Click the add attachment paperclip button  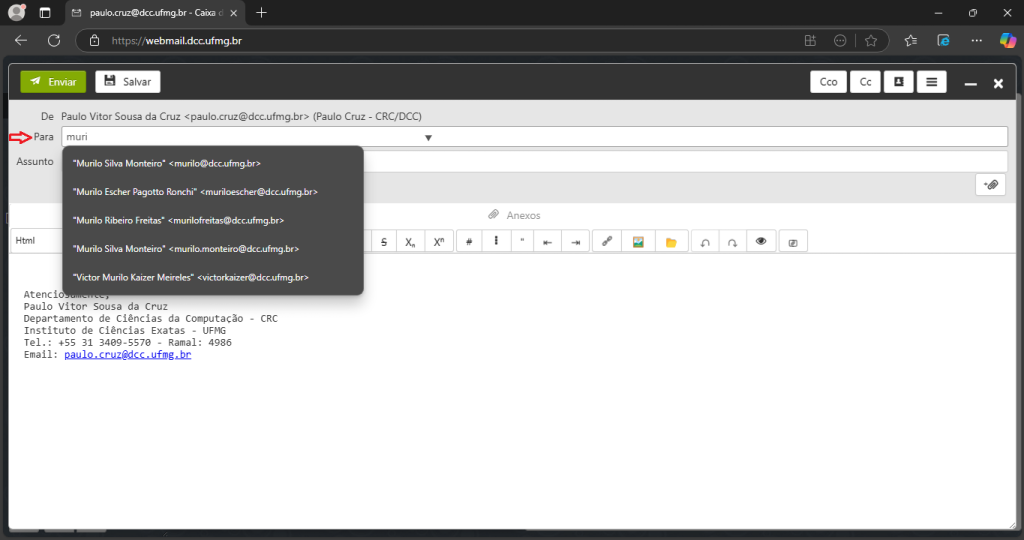point(990,184)
